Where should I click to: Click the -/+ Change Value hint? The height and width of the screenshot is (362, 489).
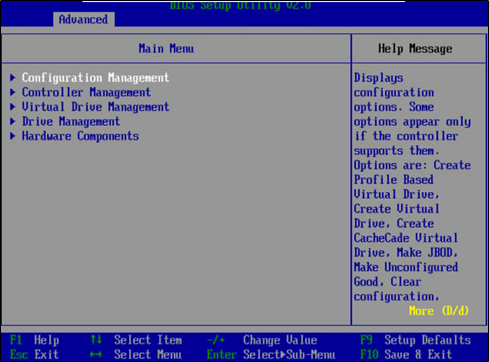[x=262, y=340]
